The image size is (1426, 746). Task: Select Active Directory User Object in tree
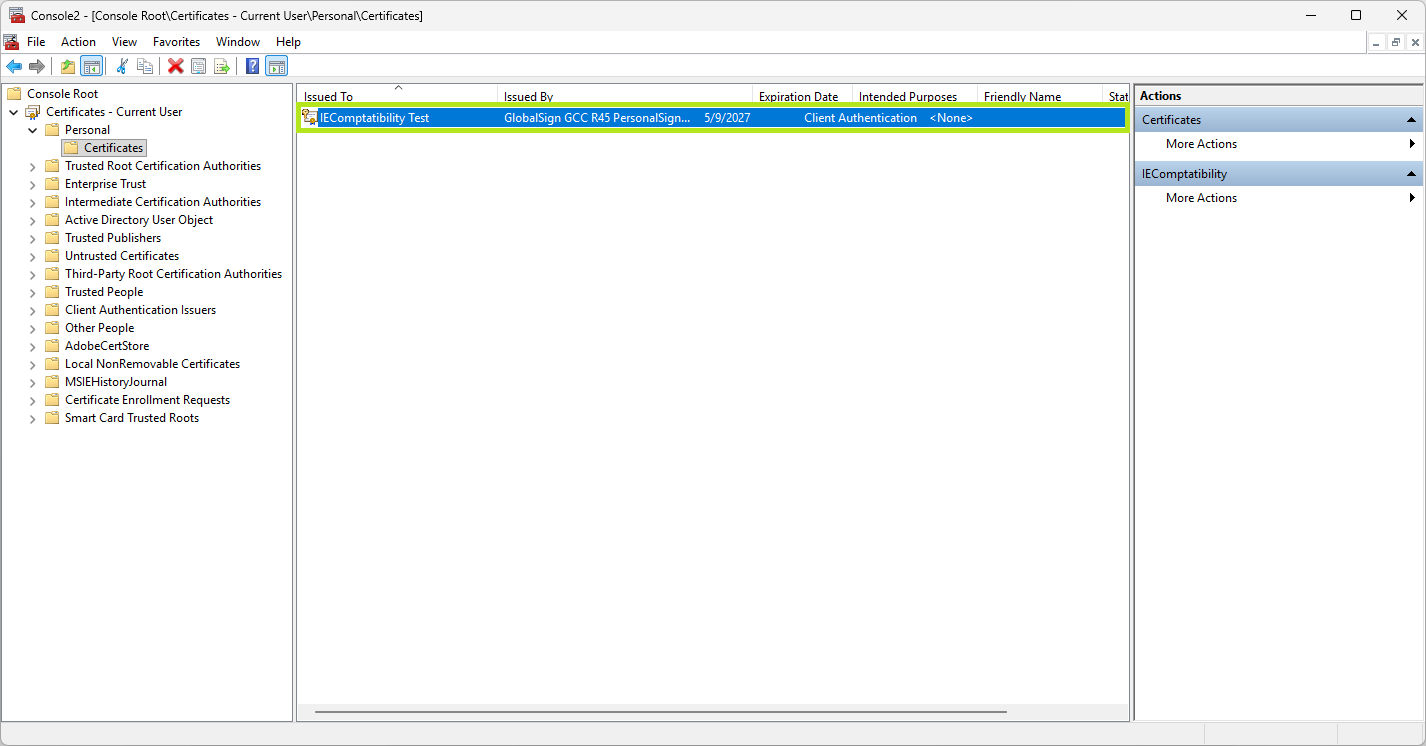pos(139,220)
